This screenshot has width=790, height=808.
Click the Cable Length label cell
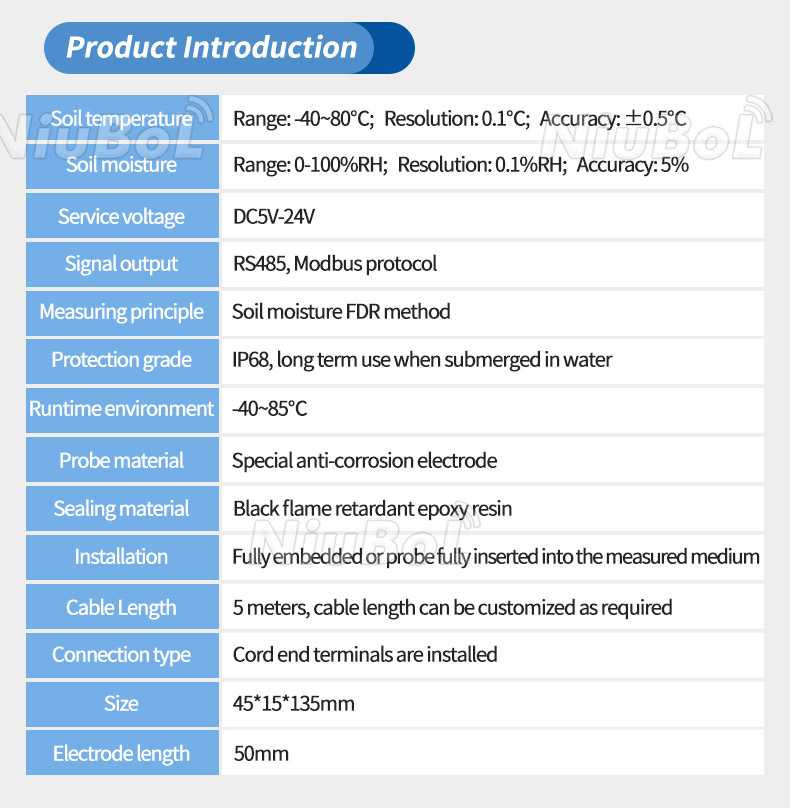point(122,608)
